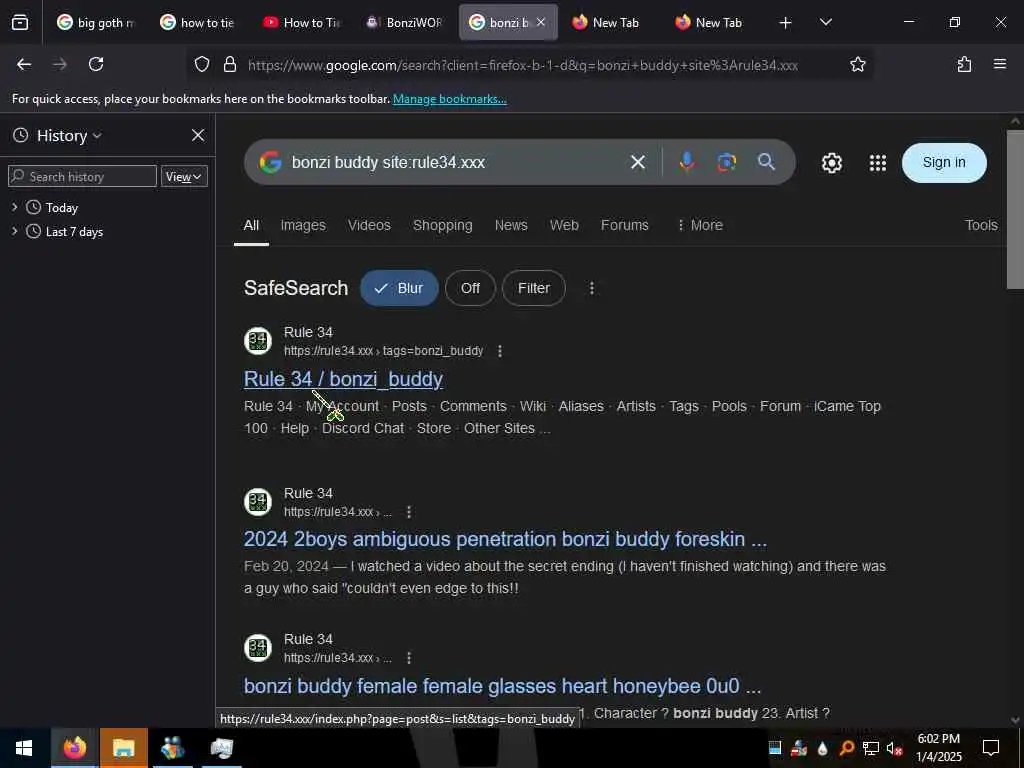Open SafeSearch more options dots
The height and width of the screenshot is (768, 1024).
592,288
